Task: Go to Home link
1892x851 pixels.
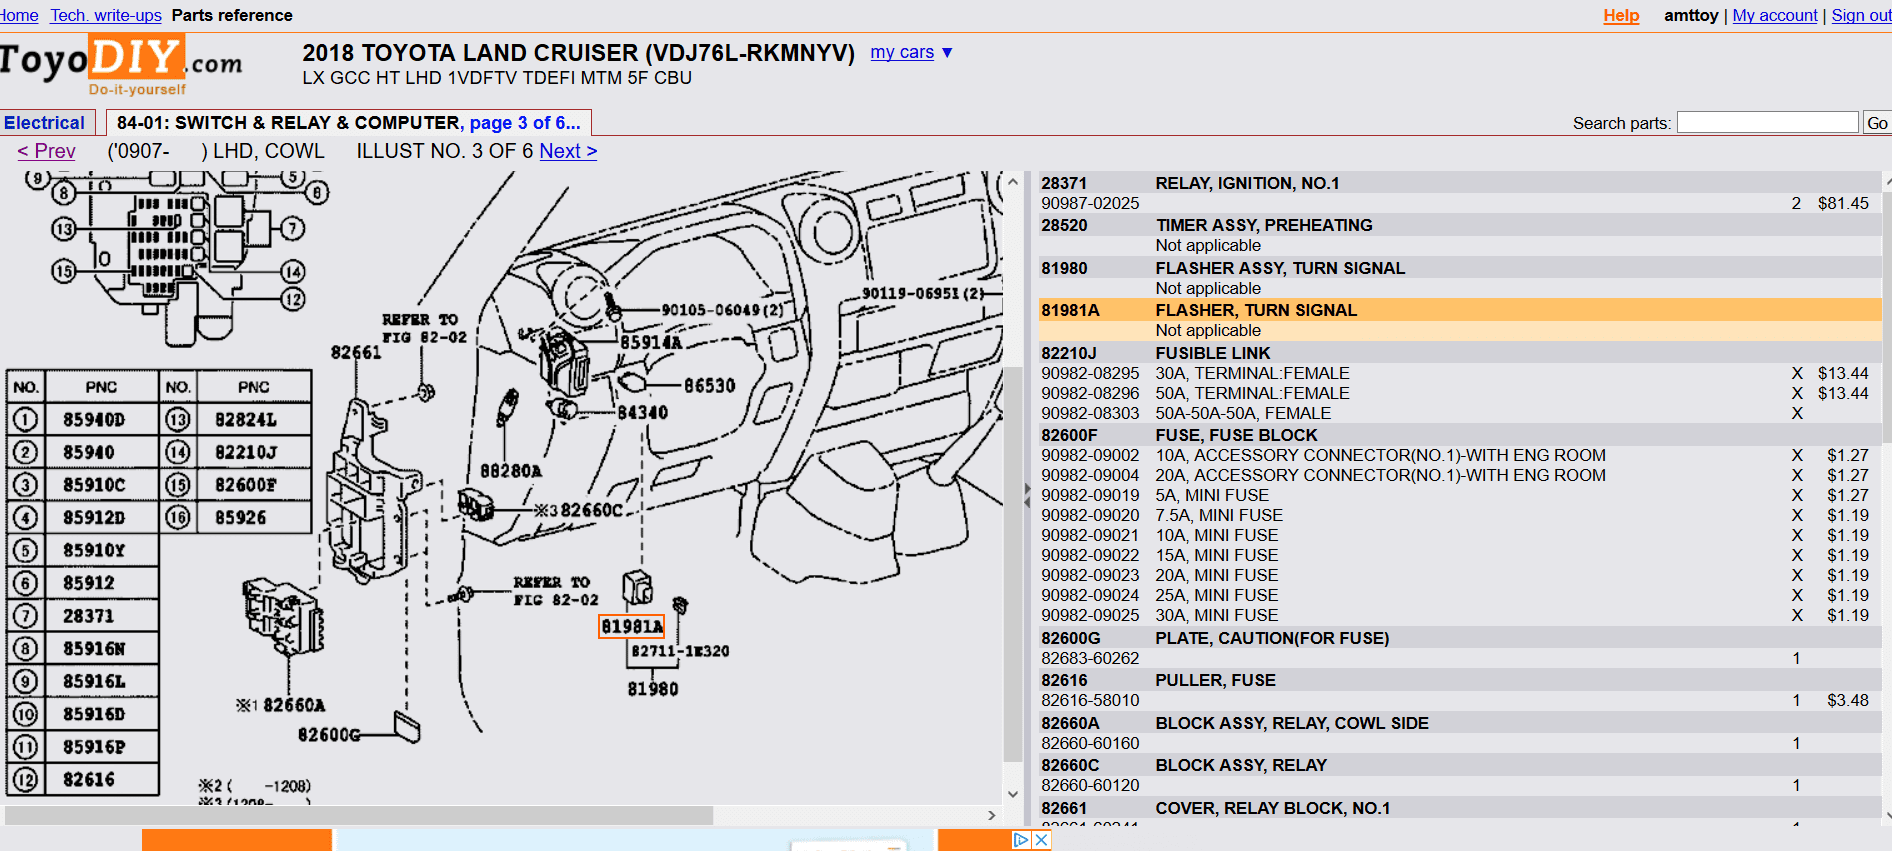Action: 19,15
